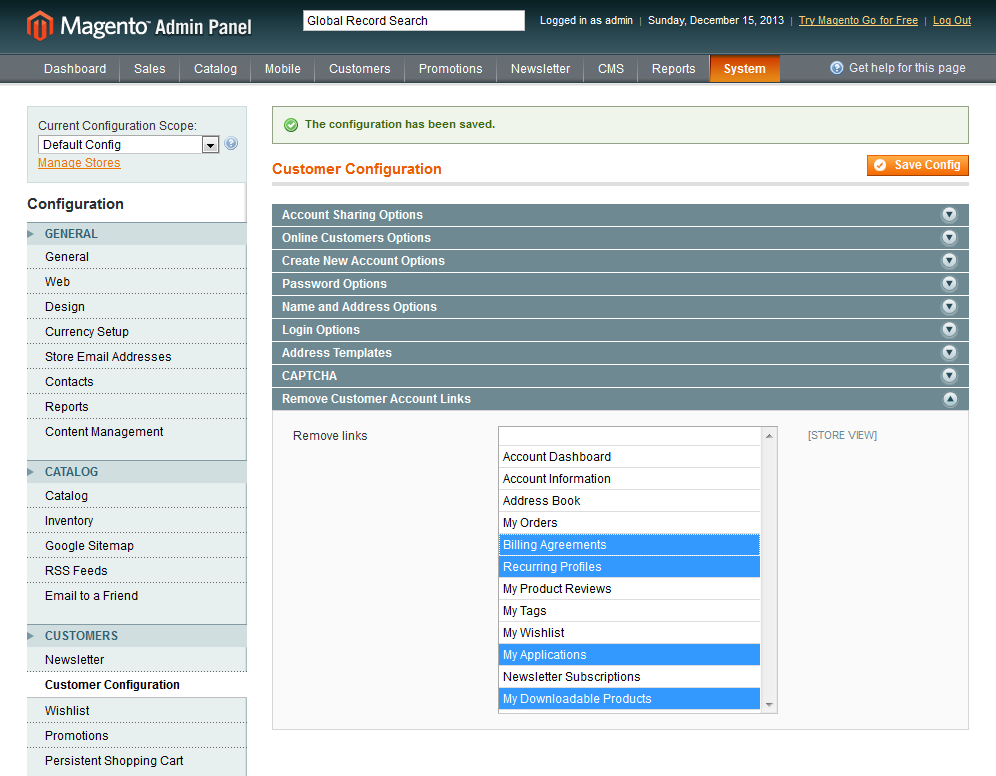This screenshot has width=996, height=776.
Task: Open the Catalog menu in the top navigation
Action: pyautogui.click(x=215, y=69)
